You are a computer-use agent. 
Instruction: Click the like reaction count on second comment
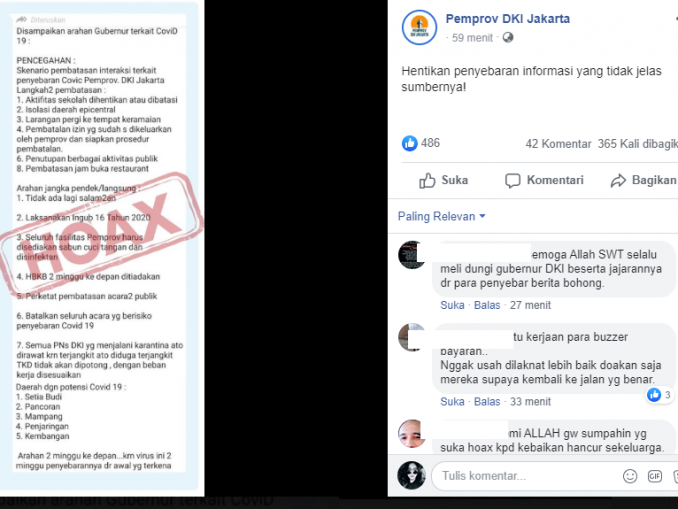click(x=659, y=394)
